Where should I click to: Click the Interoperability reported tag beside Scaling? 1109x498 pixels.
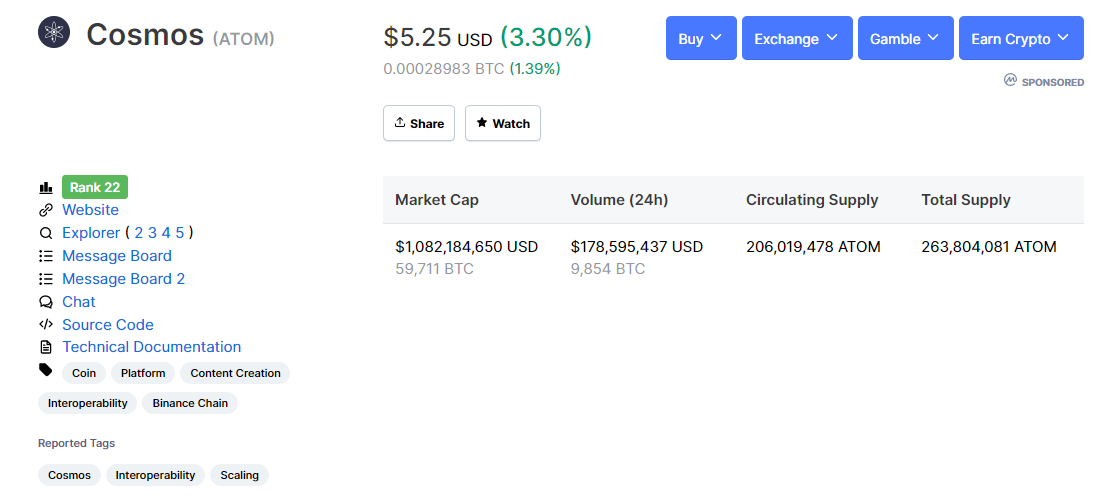(156, 475)
